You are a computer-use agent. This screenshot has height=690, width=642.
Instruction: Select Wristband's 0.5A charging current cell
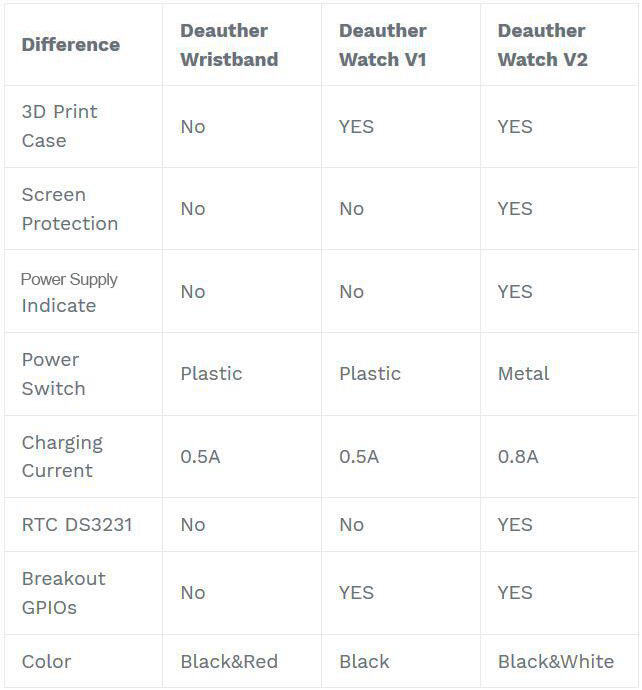[x=200, y=457]
